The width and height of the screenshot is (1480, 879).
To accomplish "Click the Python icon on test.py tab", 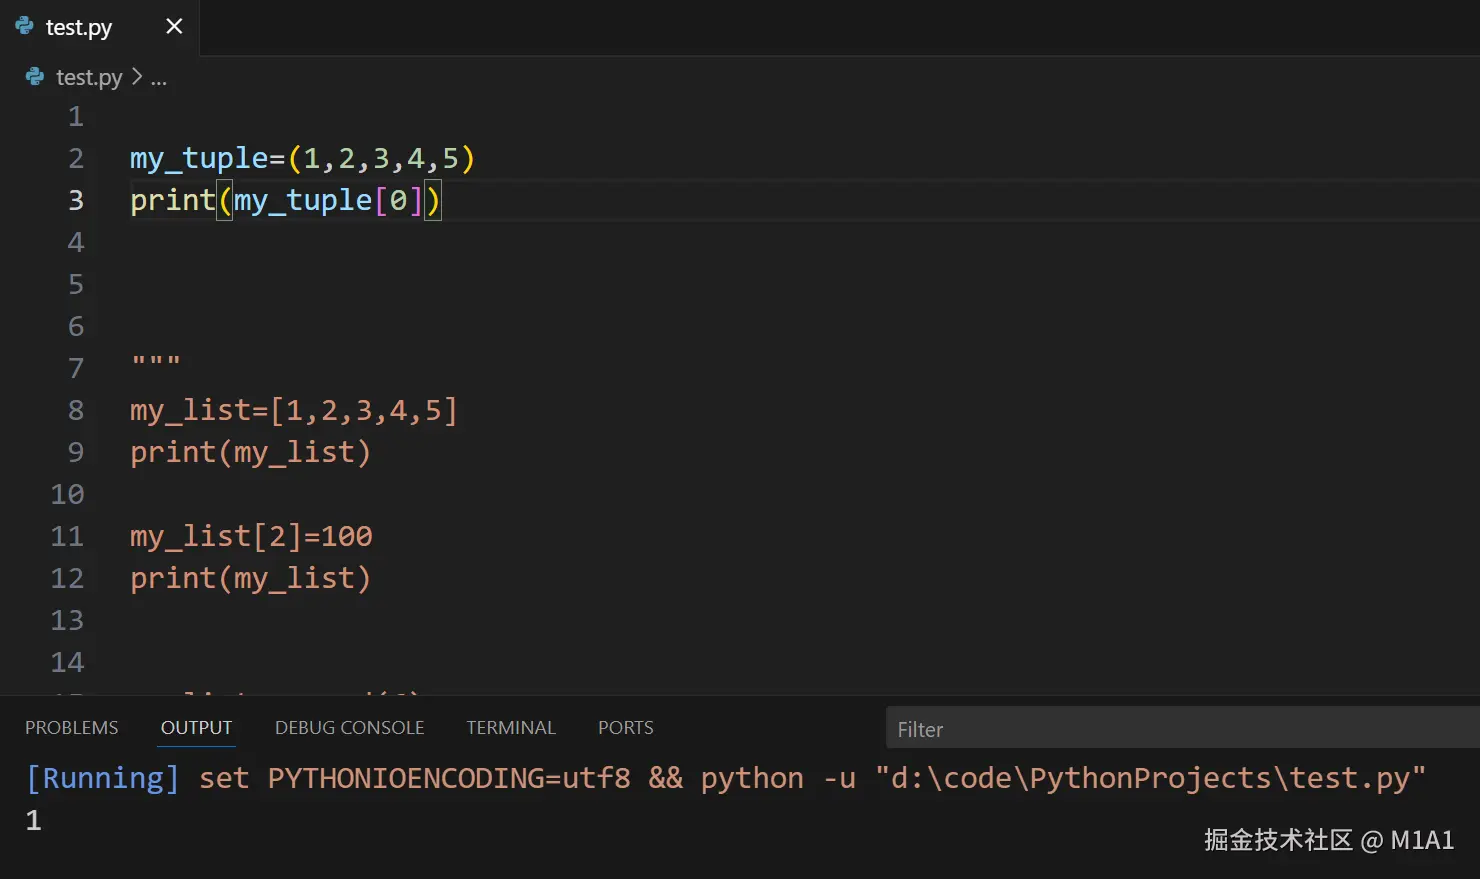I will pyautogui.click(x=25, y=26).
